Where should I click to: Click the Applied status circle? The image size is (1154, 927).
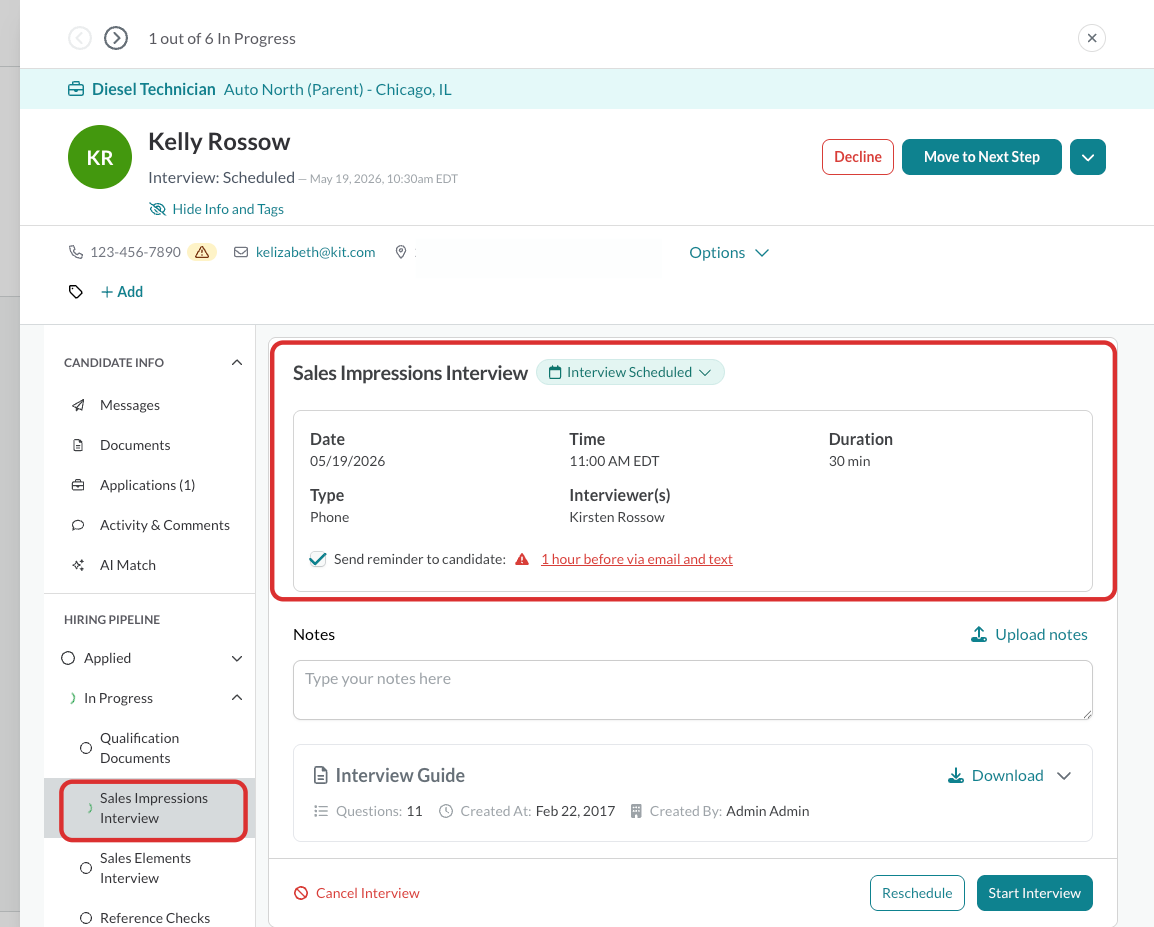coord(68,658)
